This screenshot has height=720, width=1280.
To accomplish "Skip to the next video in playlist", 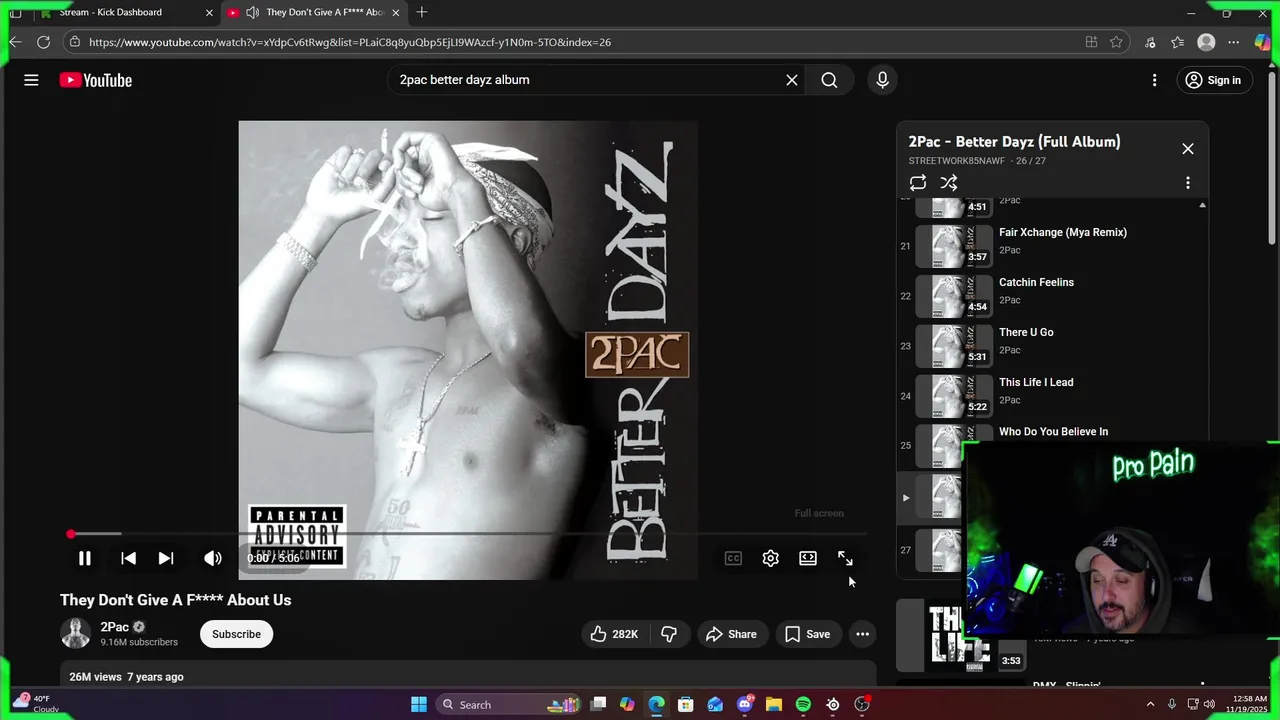I will tap(166, 558).
